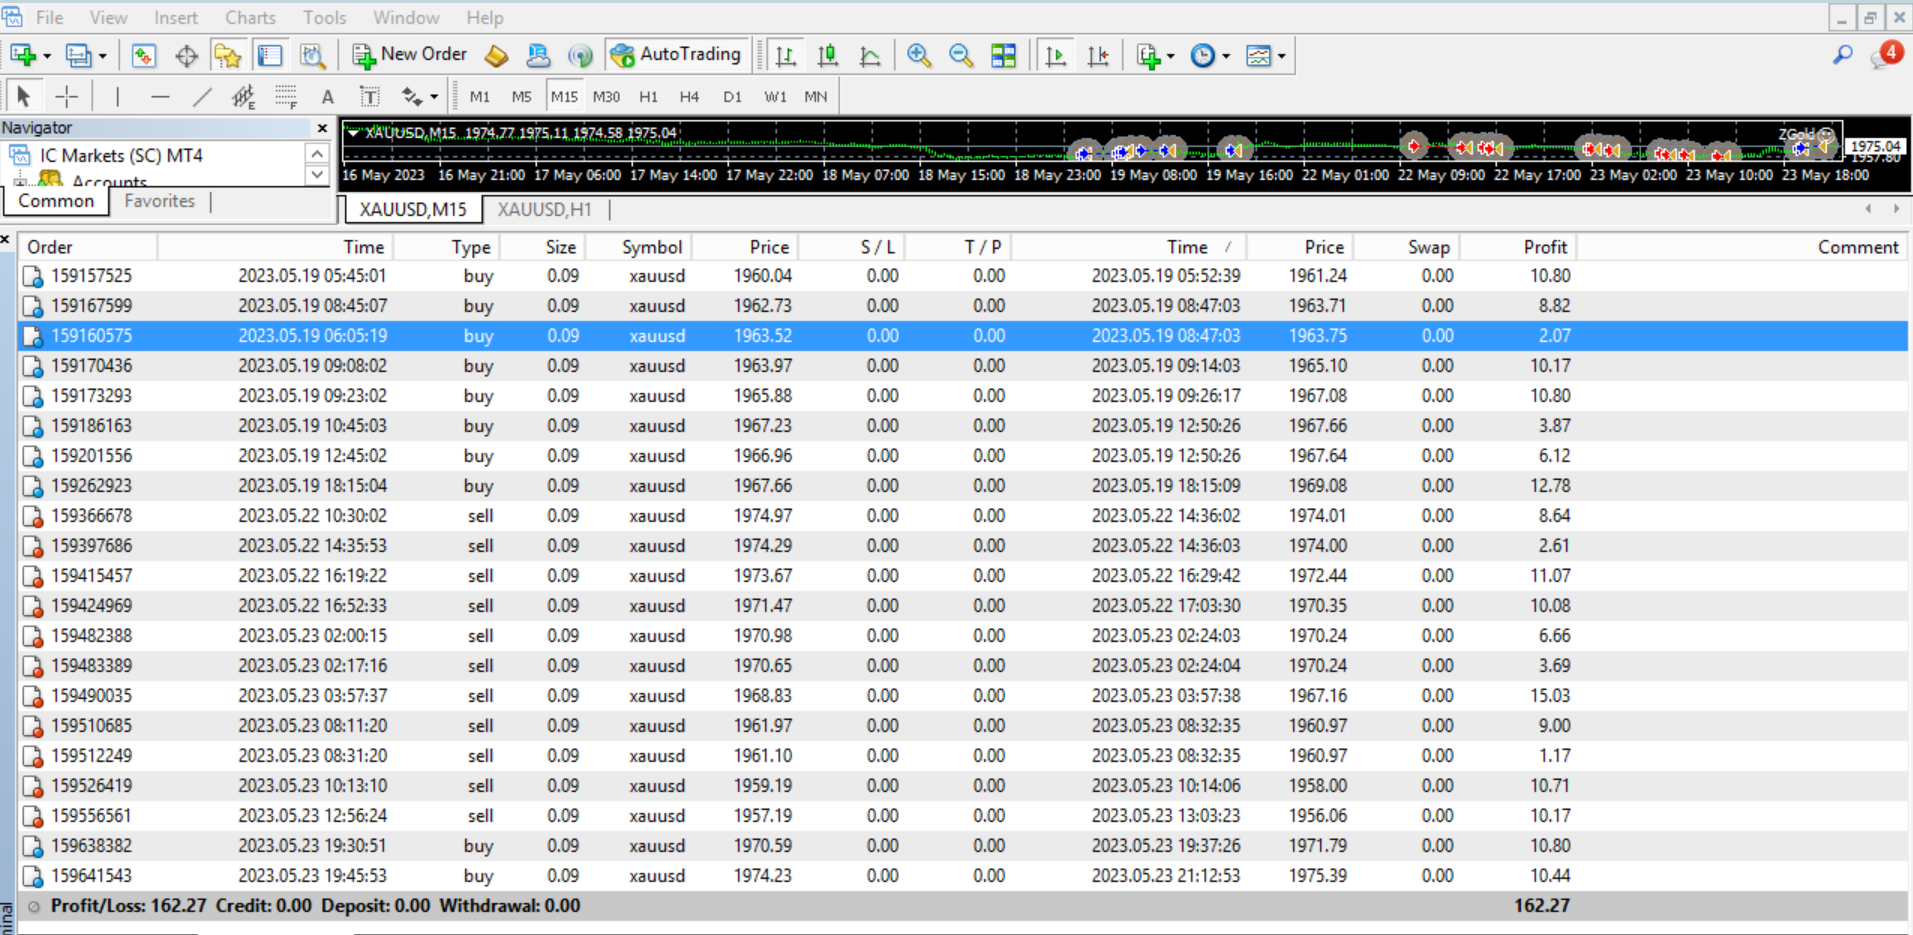The height and width of the screenshot is (935, 1913).
Task: Switch to the XAUUSD,H1 chart tab
Action: coord(544,210)
